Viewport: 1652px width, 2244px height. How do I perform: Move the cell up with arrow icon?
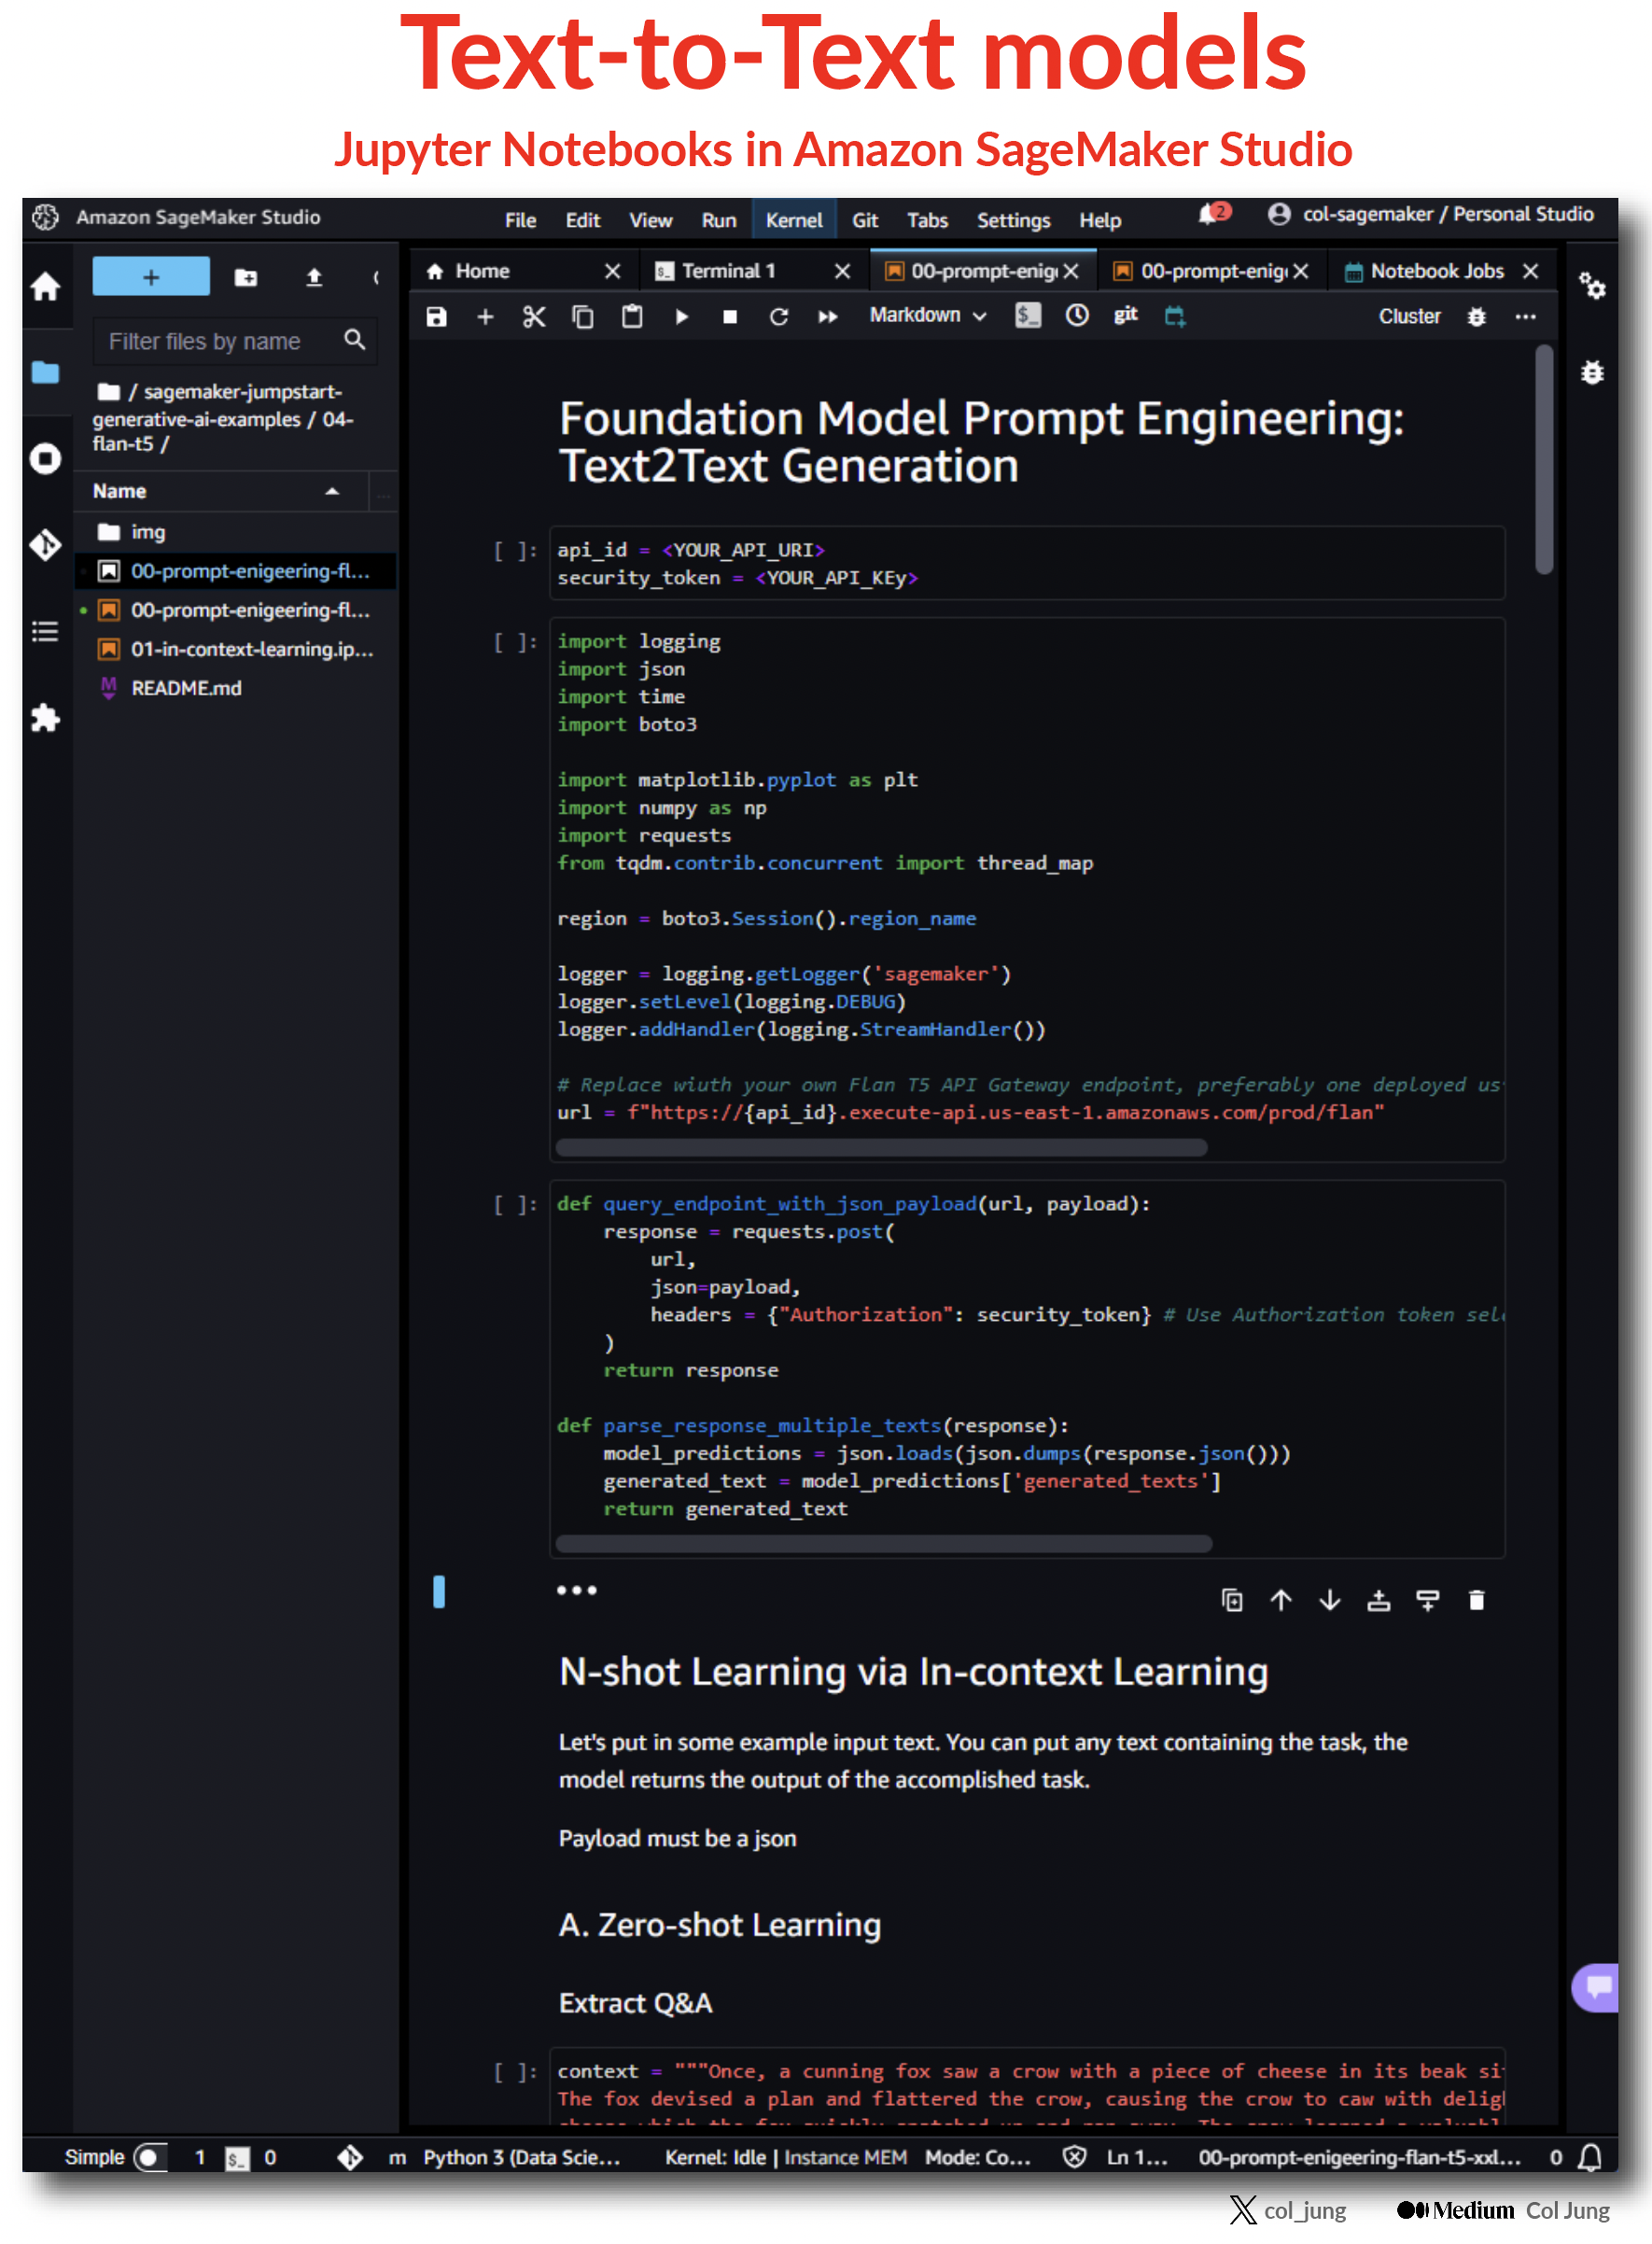pyautogui.click(x=1281, y=1600)
